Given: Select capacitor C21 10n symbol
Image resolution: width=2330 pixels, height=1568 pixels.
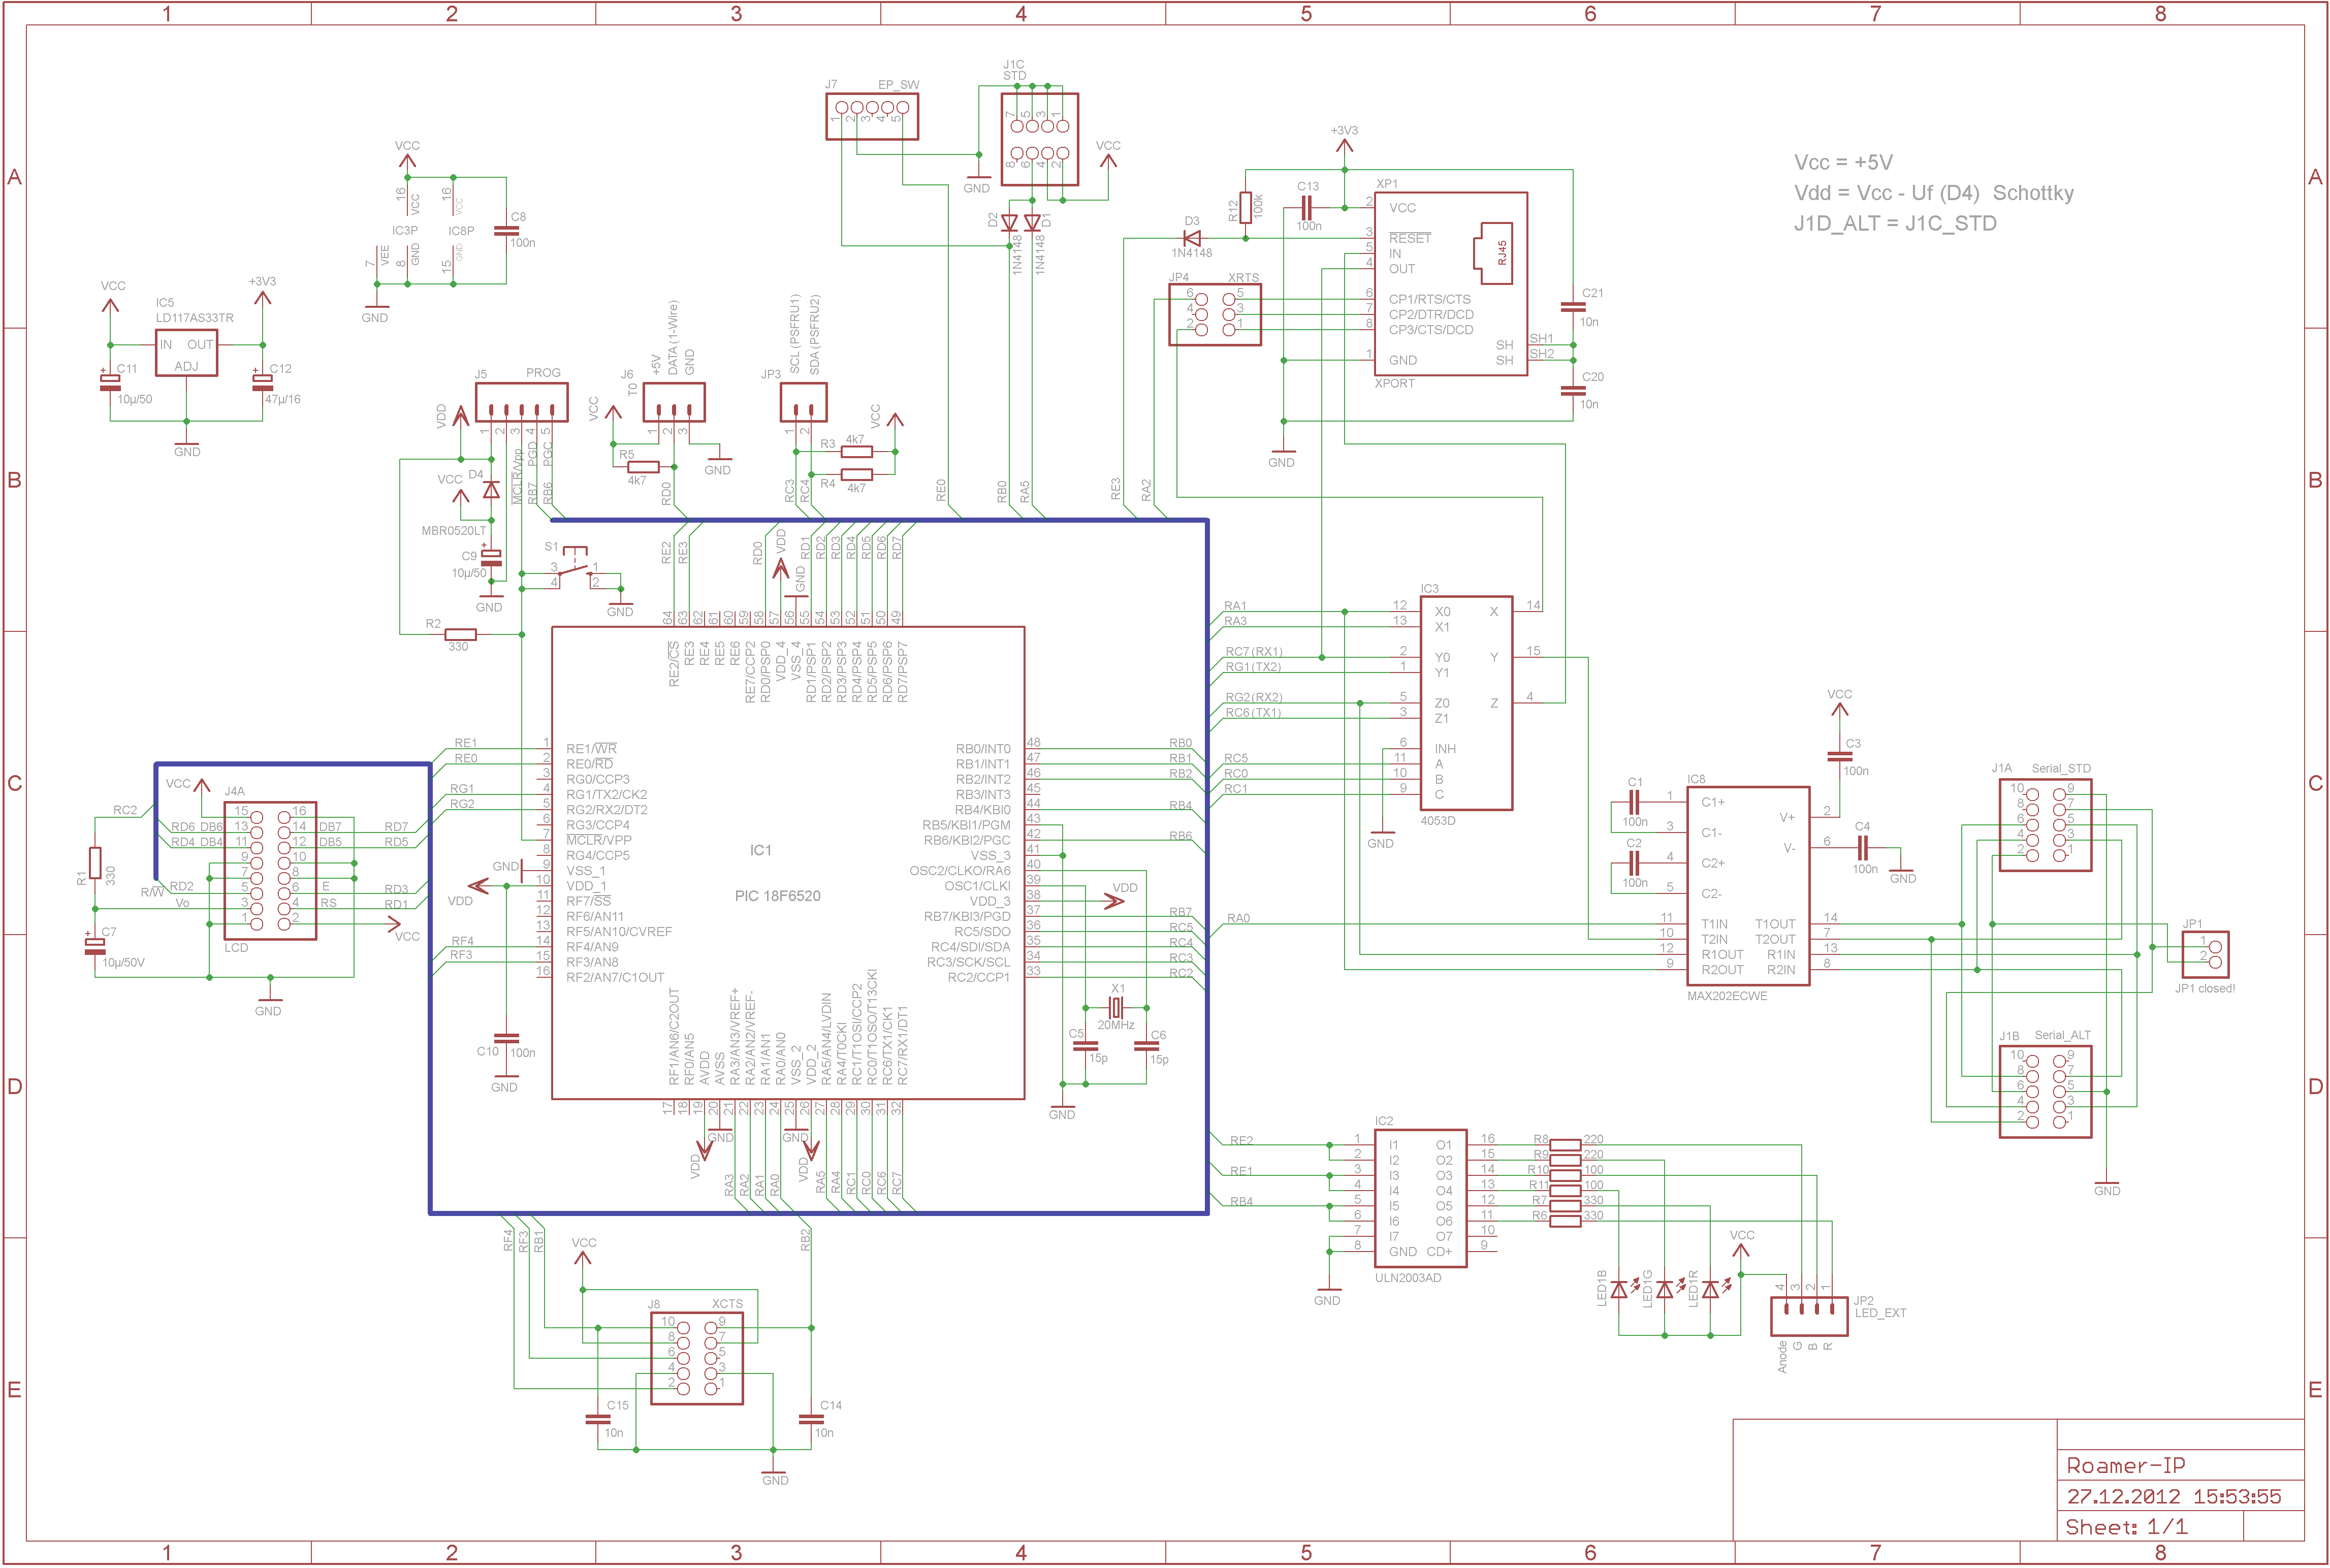Looking at the screenshot, I should click(1573, 307).
